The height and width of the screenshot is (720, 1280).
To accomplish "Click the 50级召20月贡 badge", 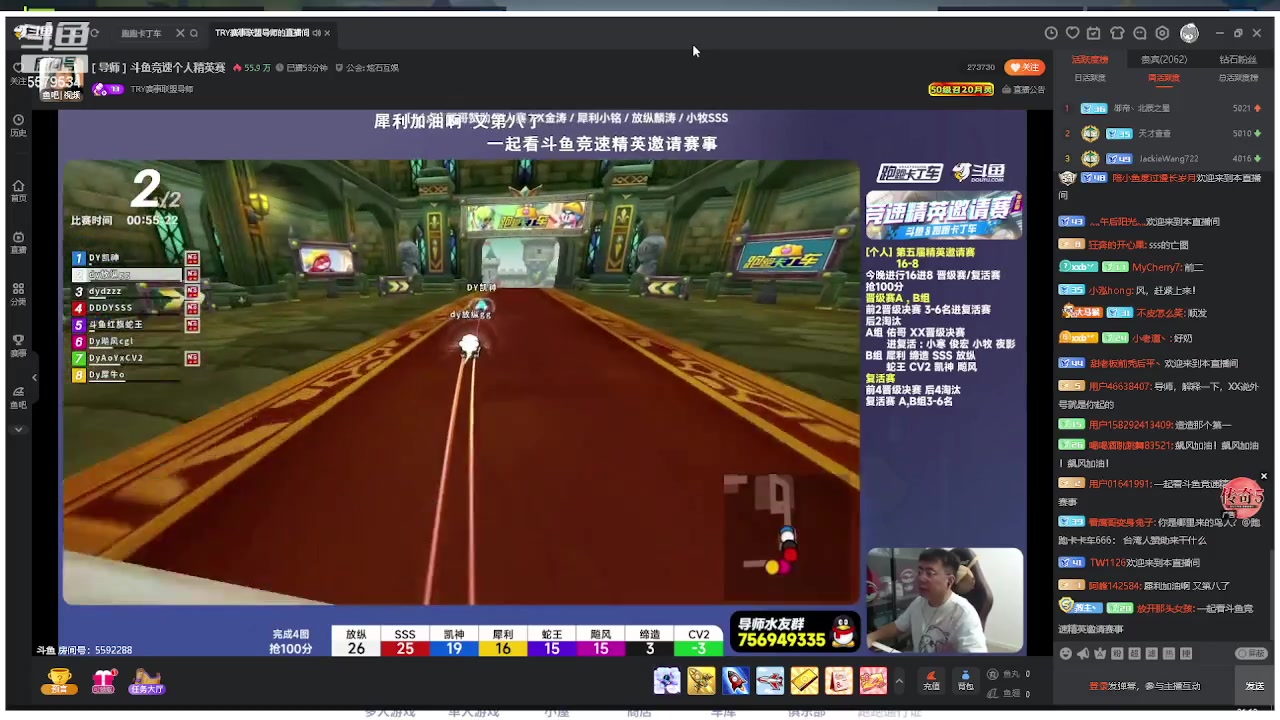I will [x=961, y=89].
